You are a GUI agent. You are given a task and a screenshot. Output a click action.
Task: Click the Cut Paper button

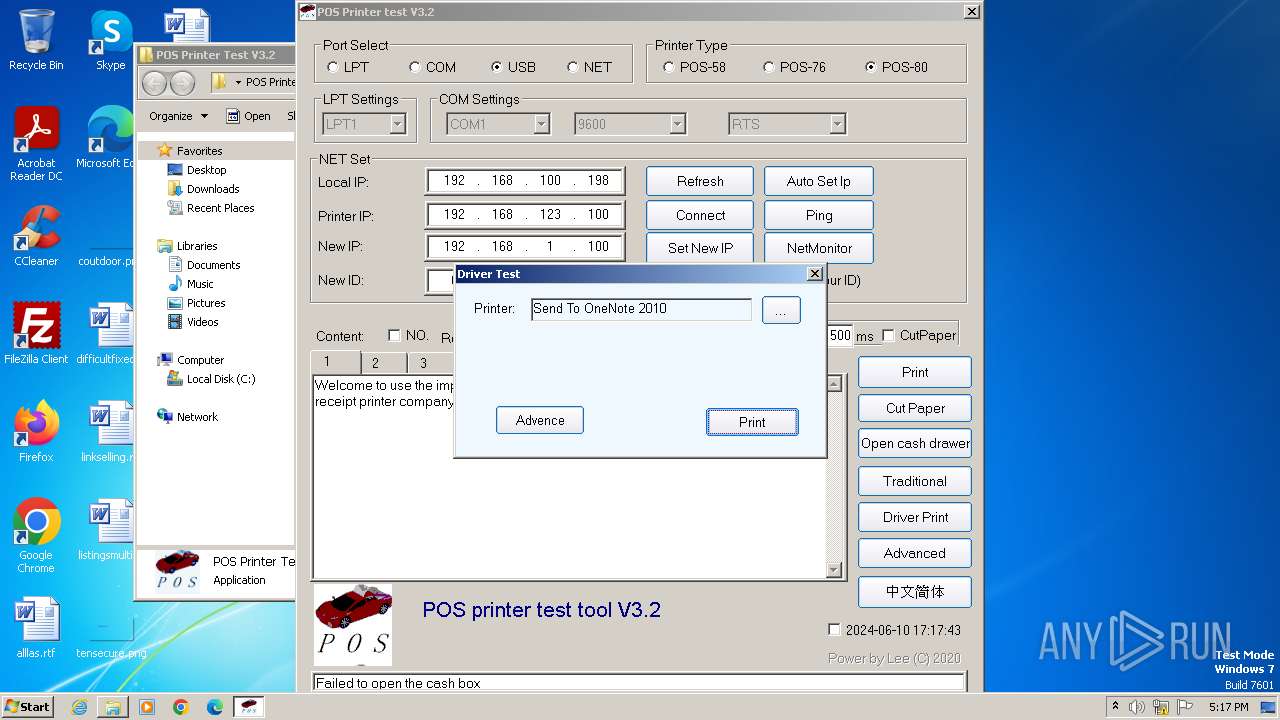914,408
